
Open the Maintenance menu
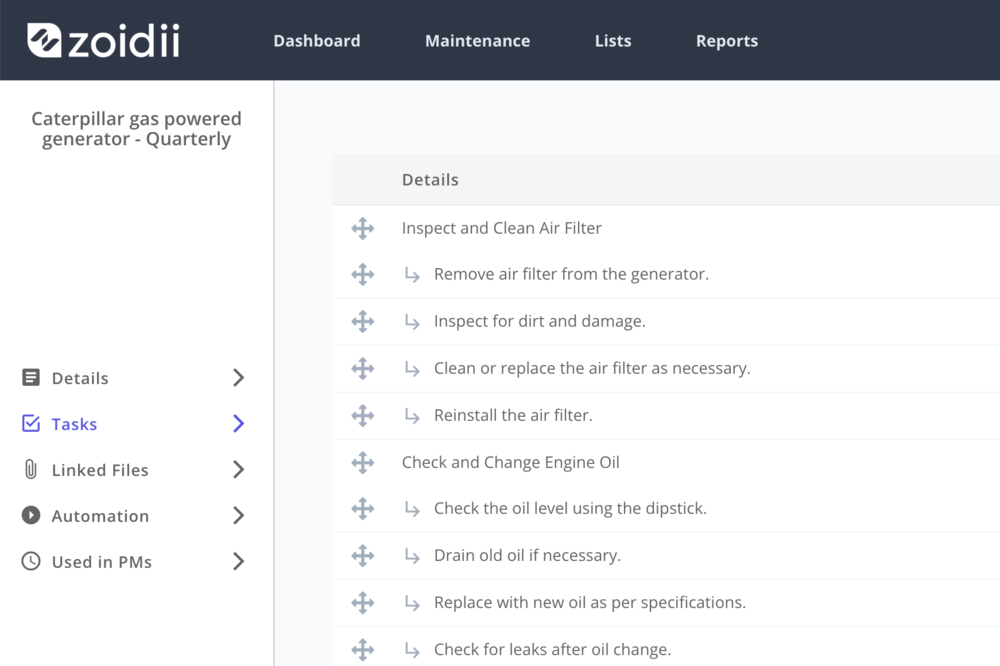(478, 41)
